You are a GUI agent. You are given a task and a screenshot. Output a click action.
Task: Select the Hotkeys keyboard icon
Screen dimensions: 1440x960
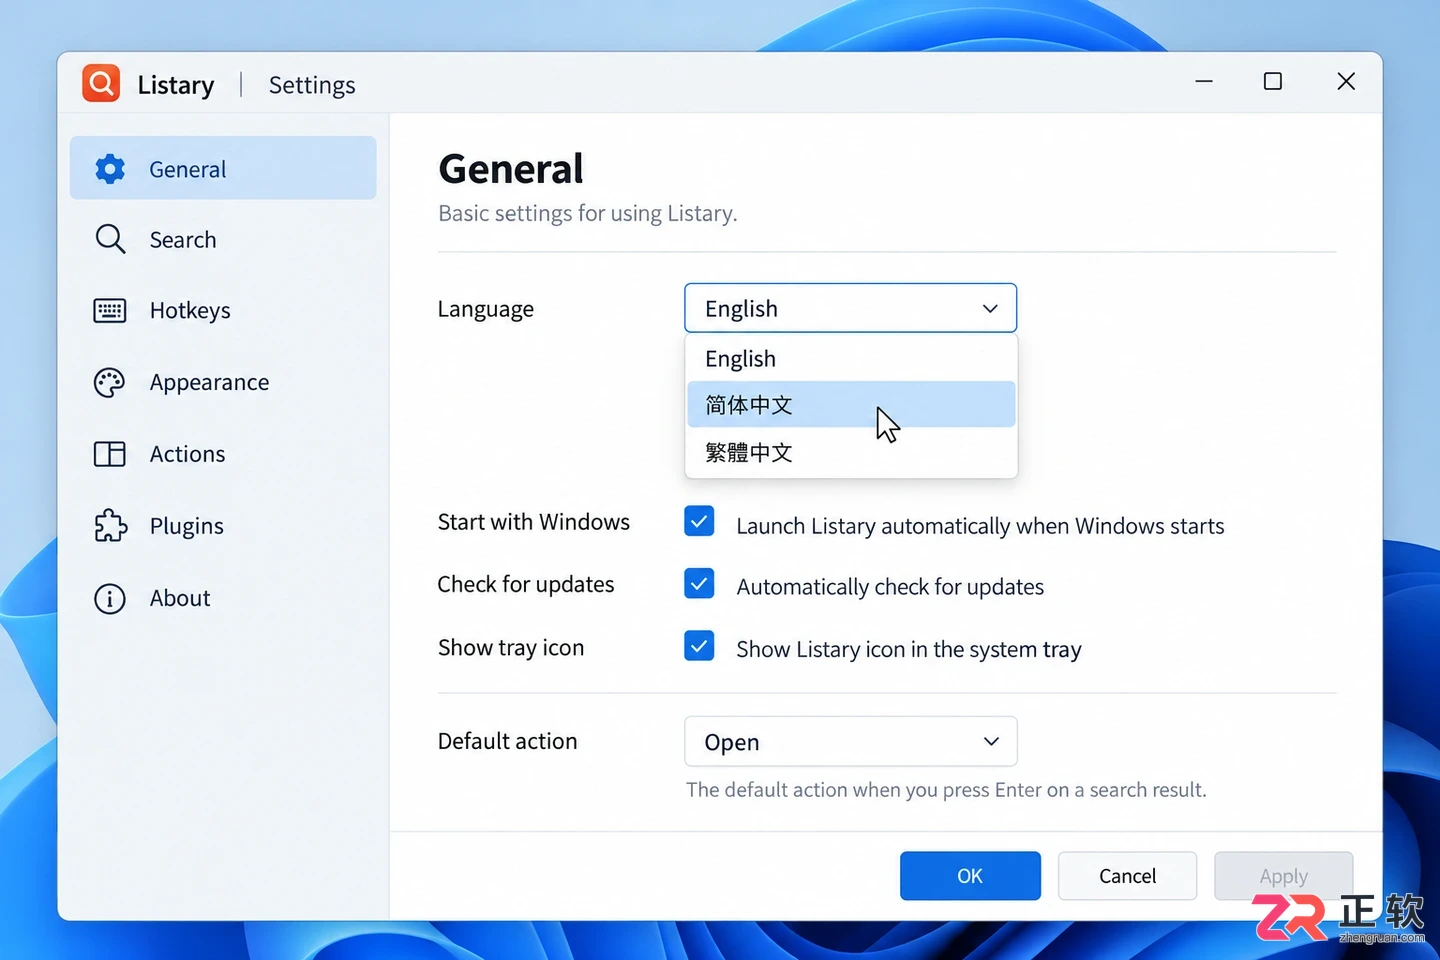pos(110,311)
